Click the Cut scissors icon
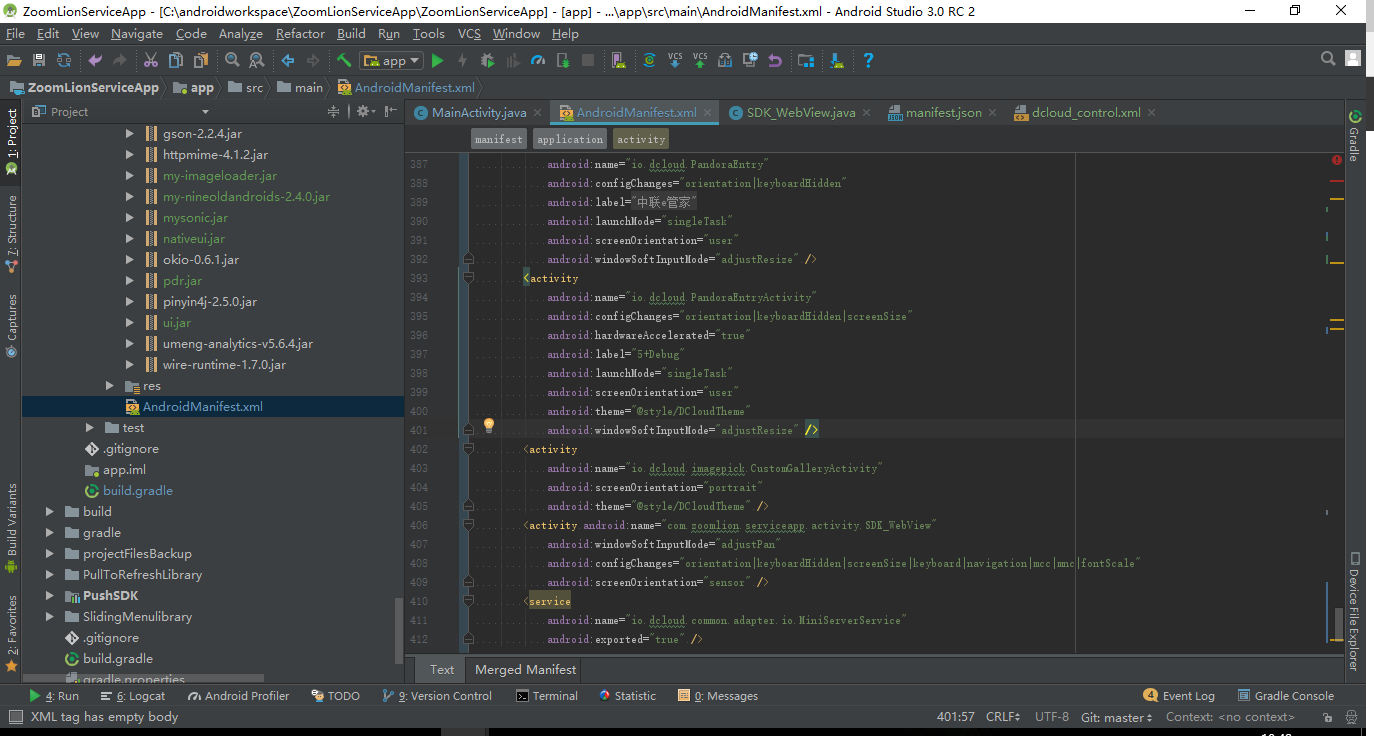Screen dimensions: 1374x736 [x=151, y=61]
